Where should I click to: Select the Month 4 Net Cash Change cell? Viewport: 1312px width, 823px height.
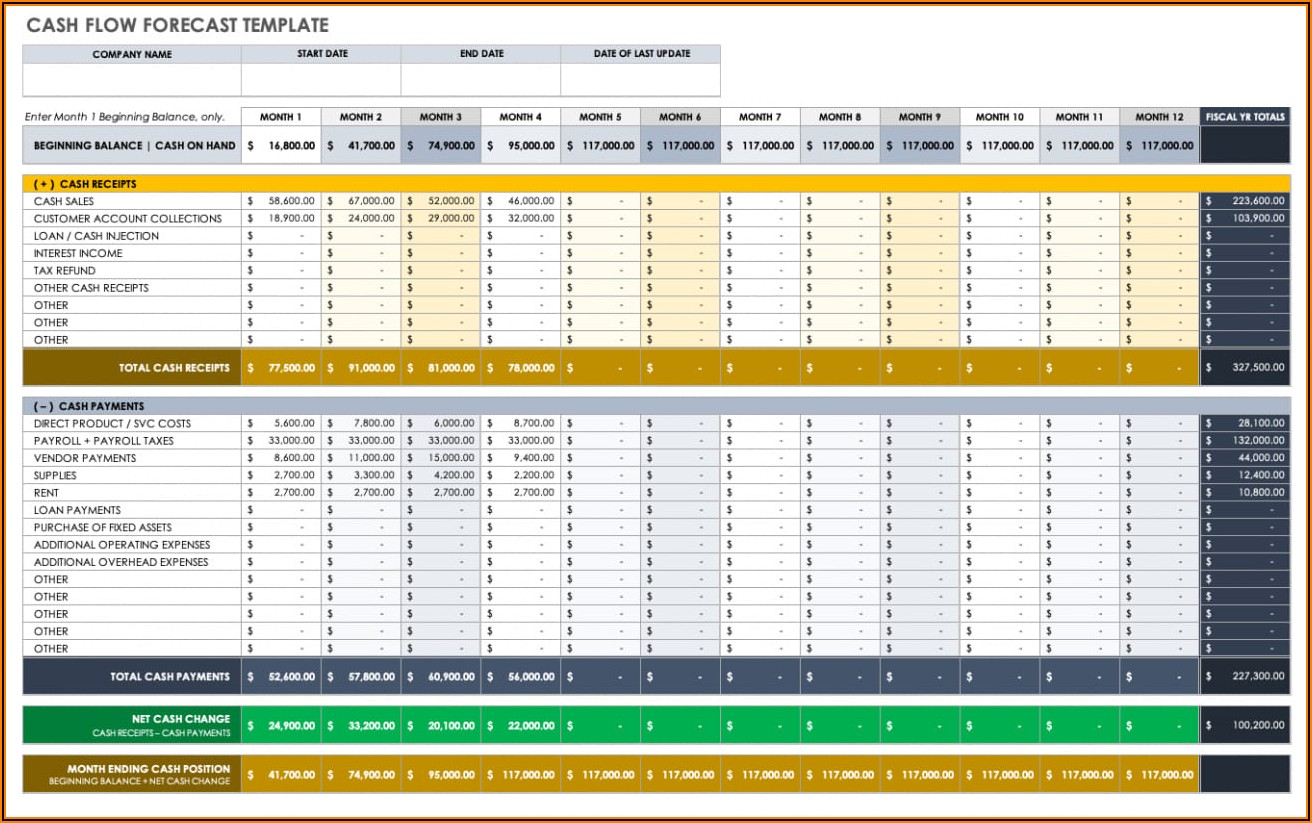(521, 726)
